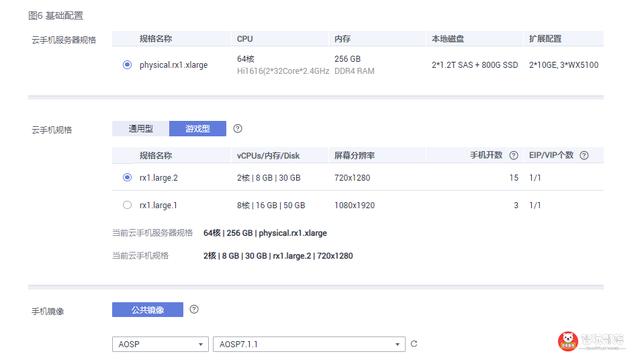Click the 64核 CPU value
Viewport: 640px width, 362px height.
(245, 59)
